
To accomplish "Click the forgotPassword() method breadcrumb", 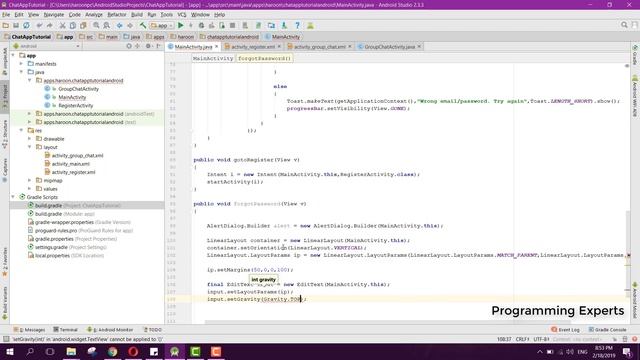I will coord(264,58).
